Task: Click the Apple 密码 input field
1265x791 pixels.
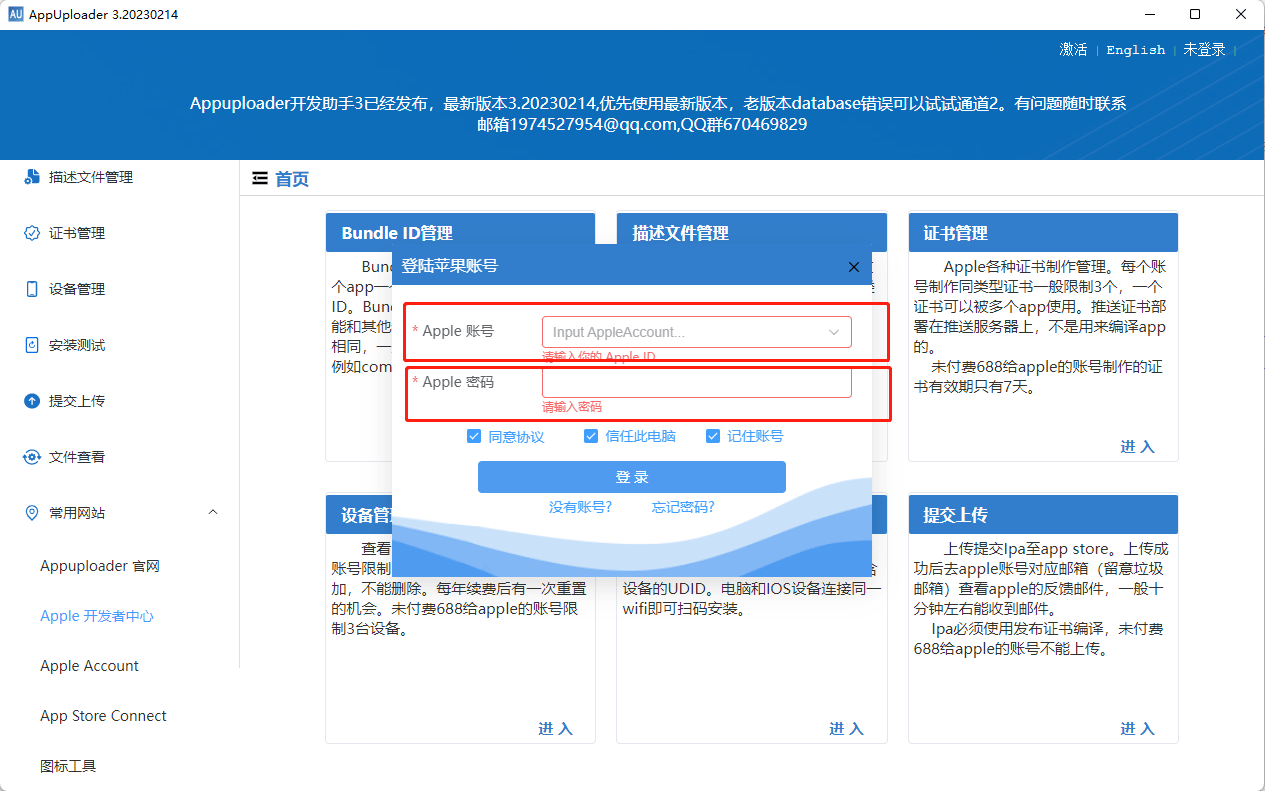Action: [x=696, y=381]
